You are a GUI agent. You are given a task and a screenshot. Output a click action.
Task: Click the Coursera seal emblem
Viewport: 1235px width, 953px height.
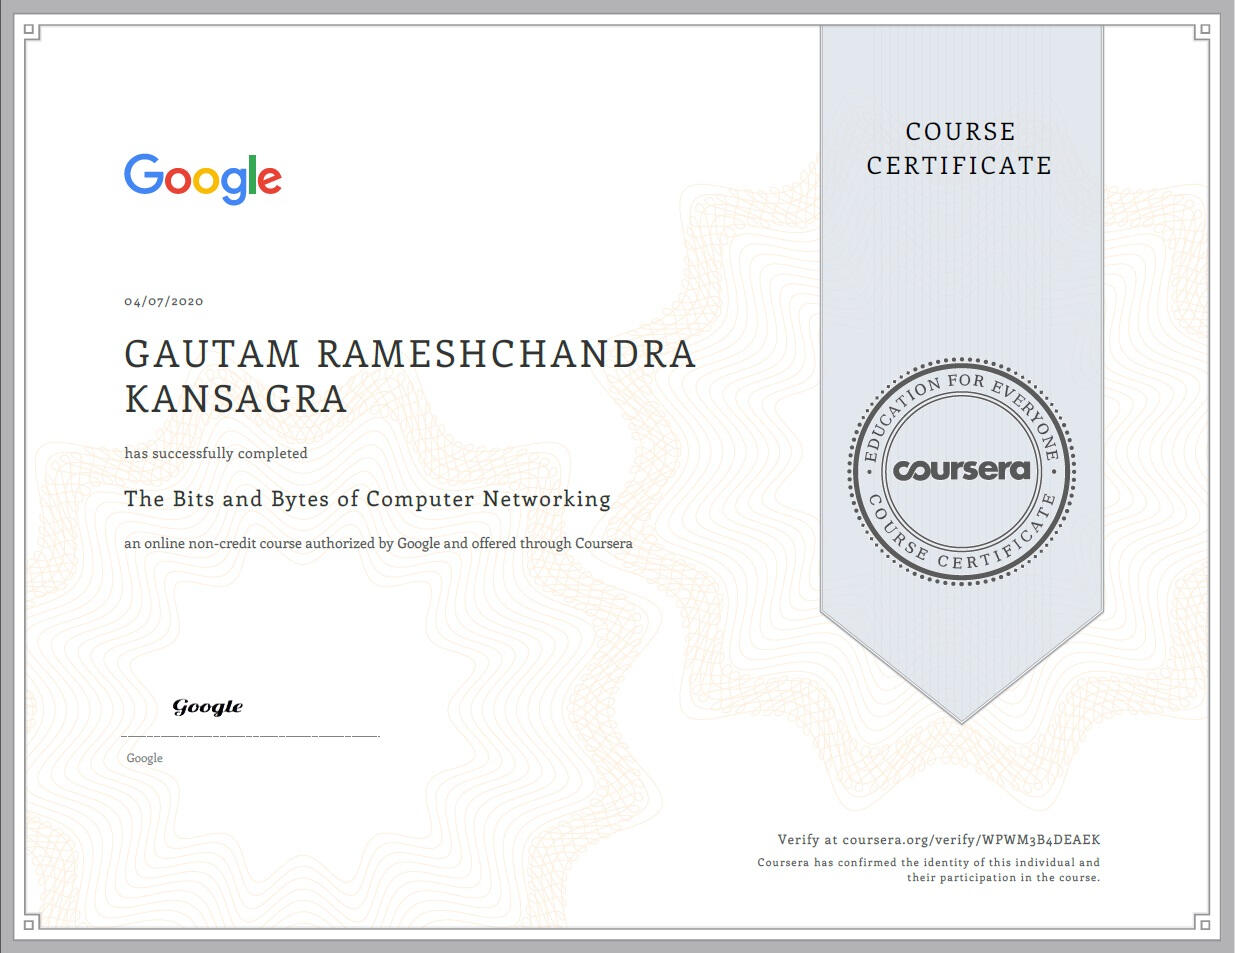961,471
